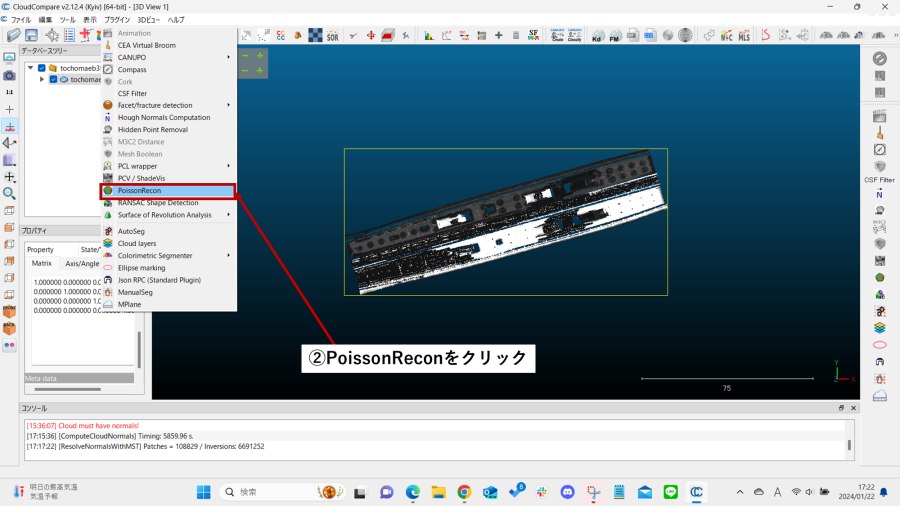The width and height of the screenshot is (900, 506).
Task: Open File Explorer from the taskbar
Action: [x=439, y=492]
